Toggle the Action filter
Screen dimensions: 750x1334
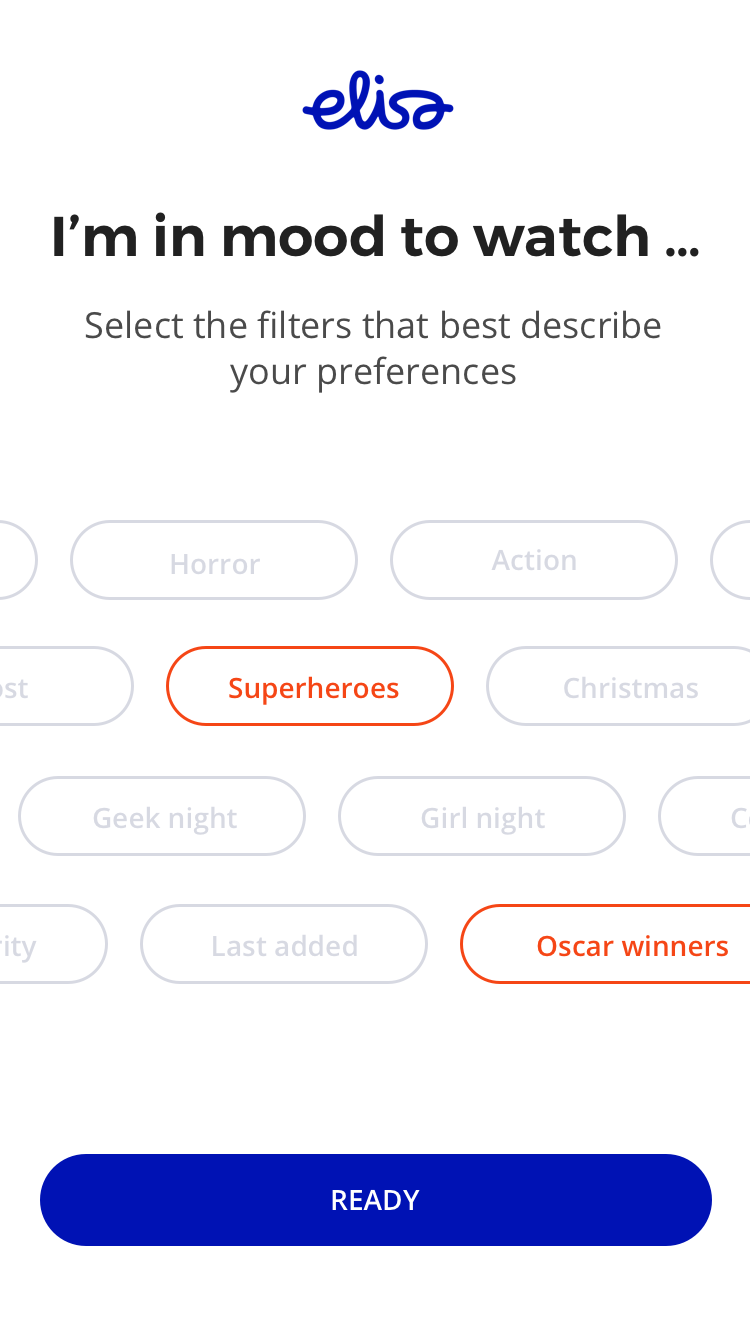click(x=534, y=561)
